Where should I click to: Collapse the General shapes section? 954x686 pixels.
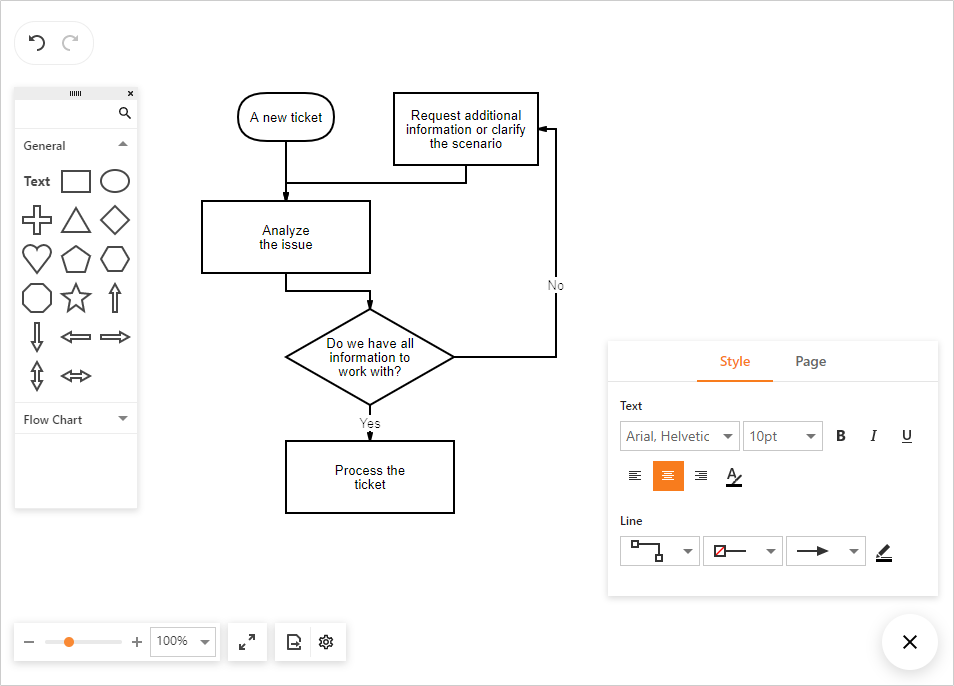click(x=123, y=144)
